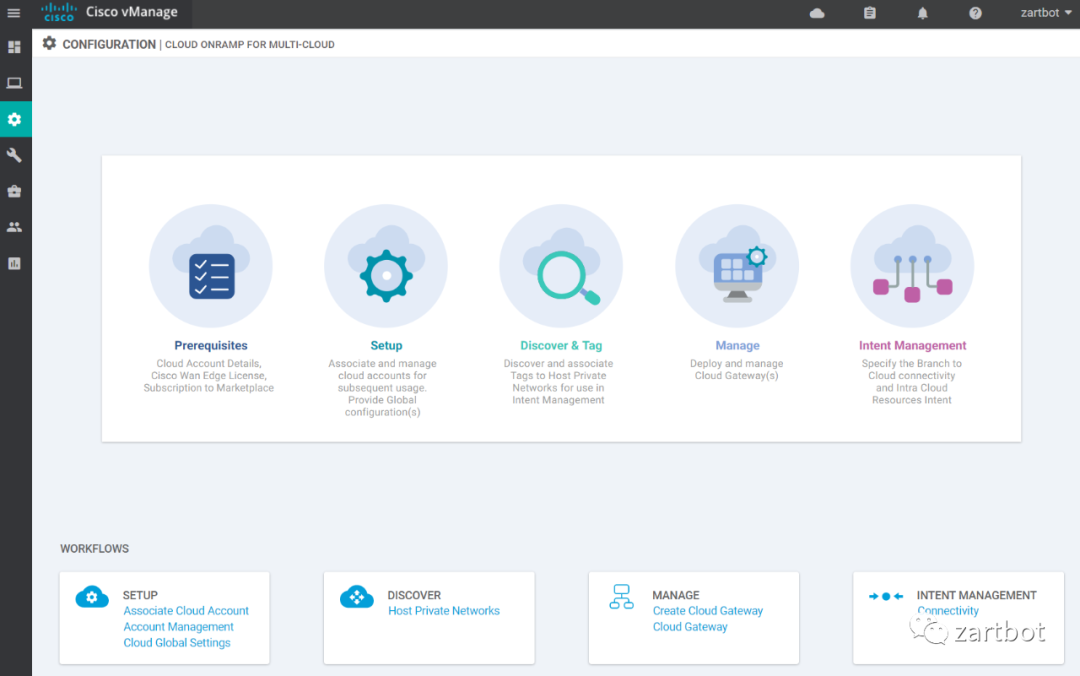Click the Manage monitor circle icon

pyautogui.click(x=737, y=266)
